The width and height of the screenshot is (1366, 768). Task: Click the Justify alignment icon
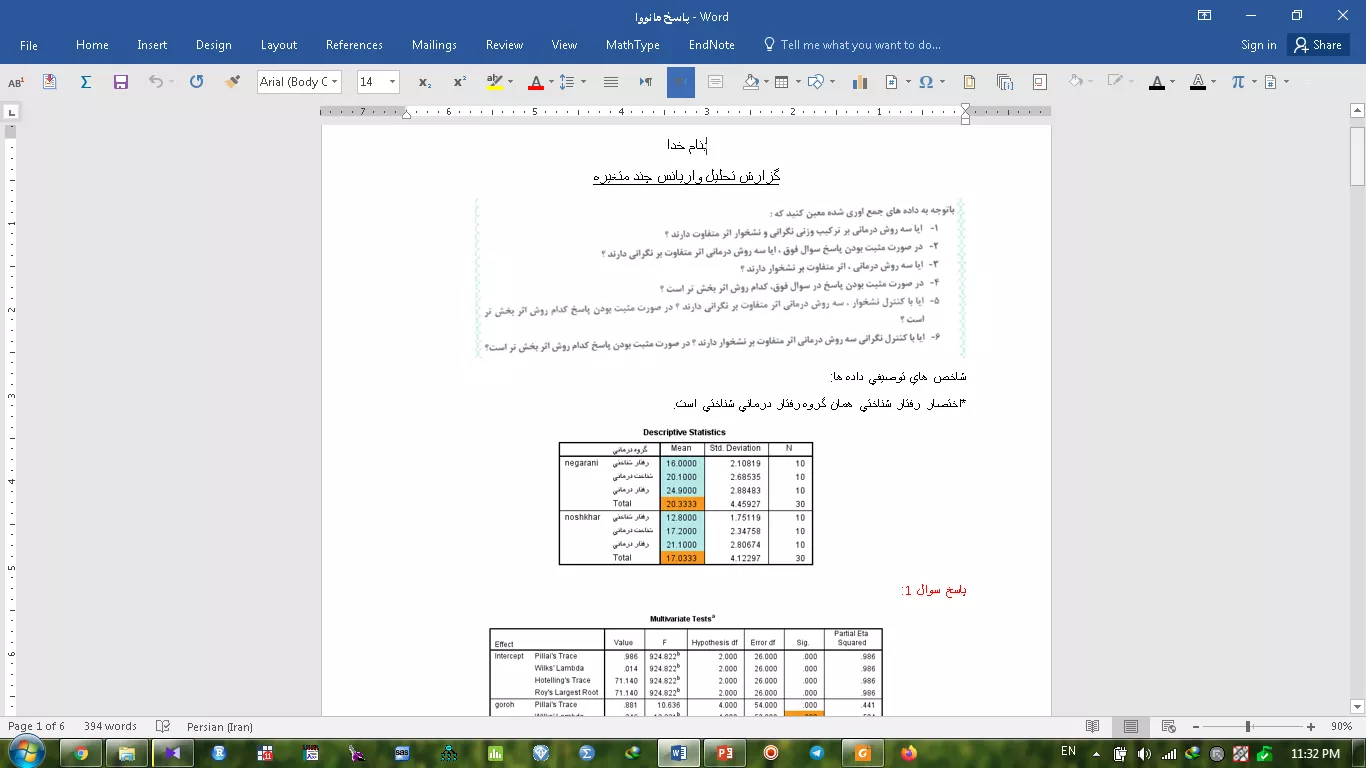[x=611, y=82]
